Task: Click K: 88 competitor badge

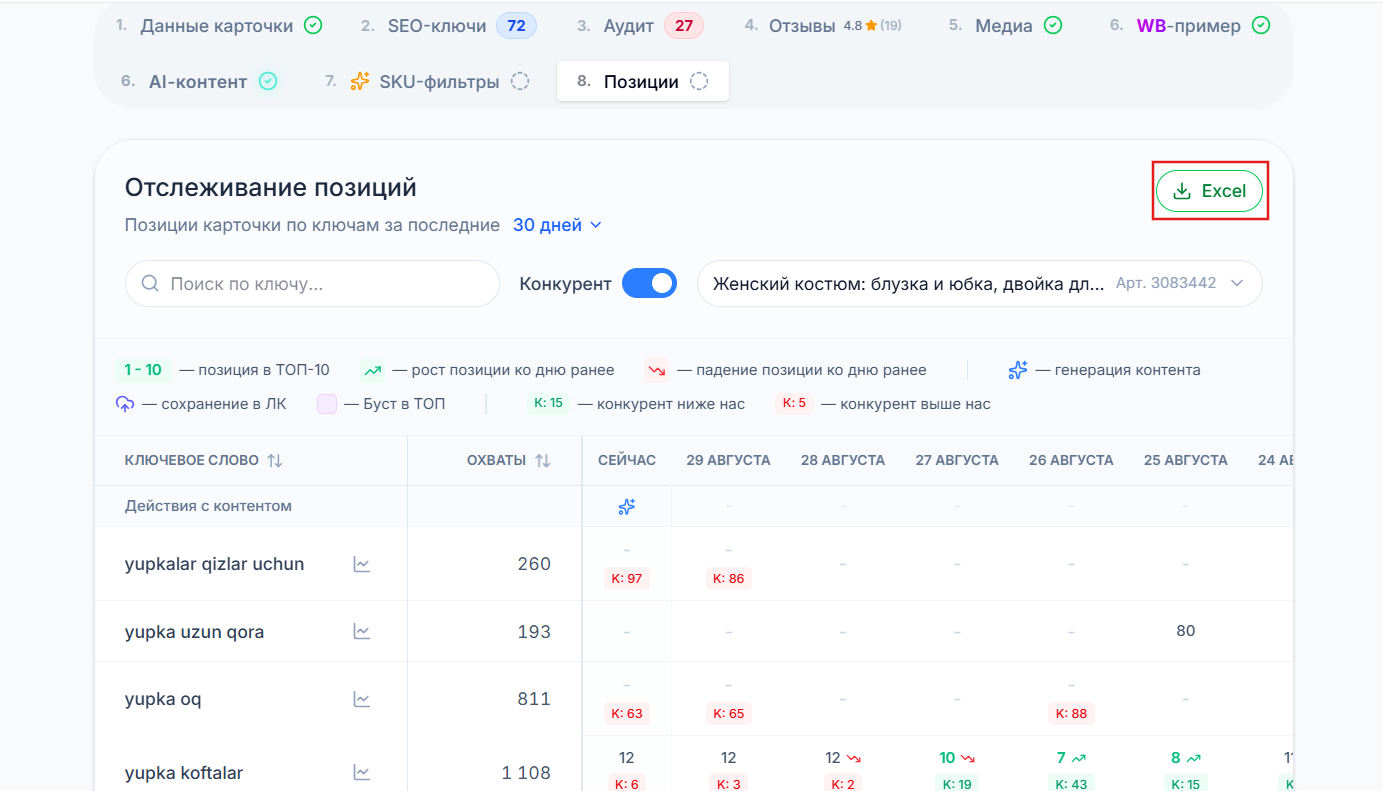Action: pyautogui.click(x=1071, y=713)
